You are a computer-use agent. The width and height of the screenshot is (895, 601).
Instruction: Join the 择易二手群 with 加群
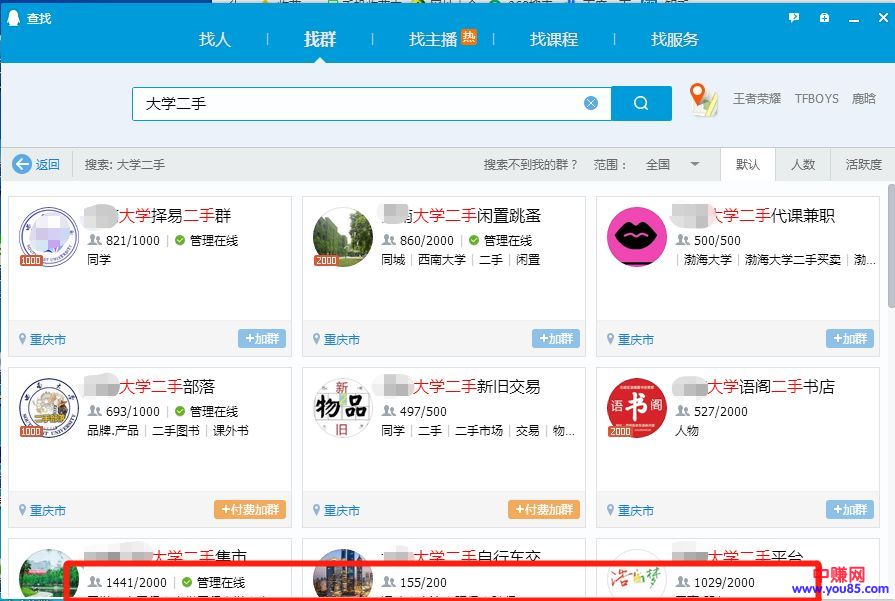262,339
